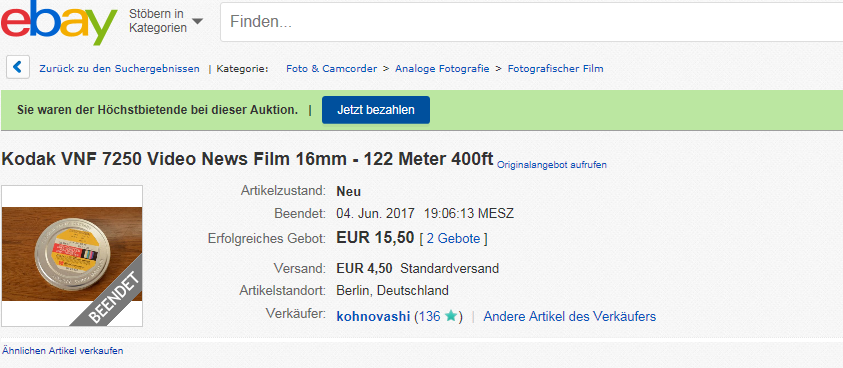
Task: Click Ähnlichen Artikel verkaufen link
Action: [x=62, y=351]
